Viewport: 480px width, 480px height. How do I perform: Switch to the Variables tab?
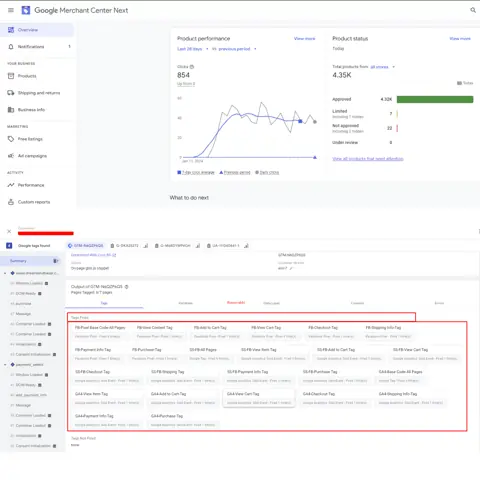[186, 303]
